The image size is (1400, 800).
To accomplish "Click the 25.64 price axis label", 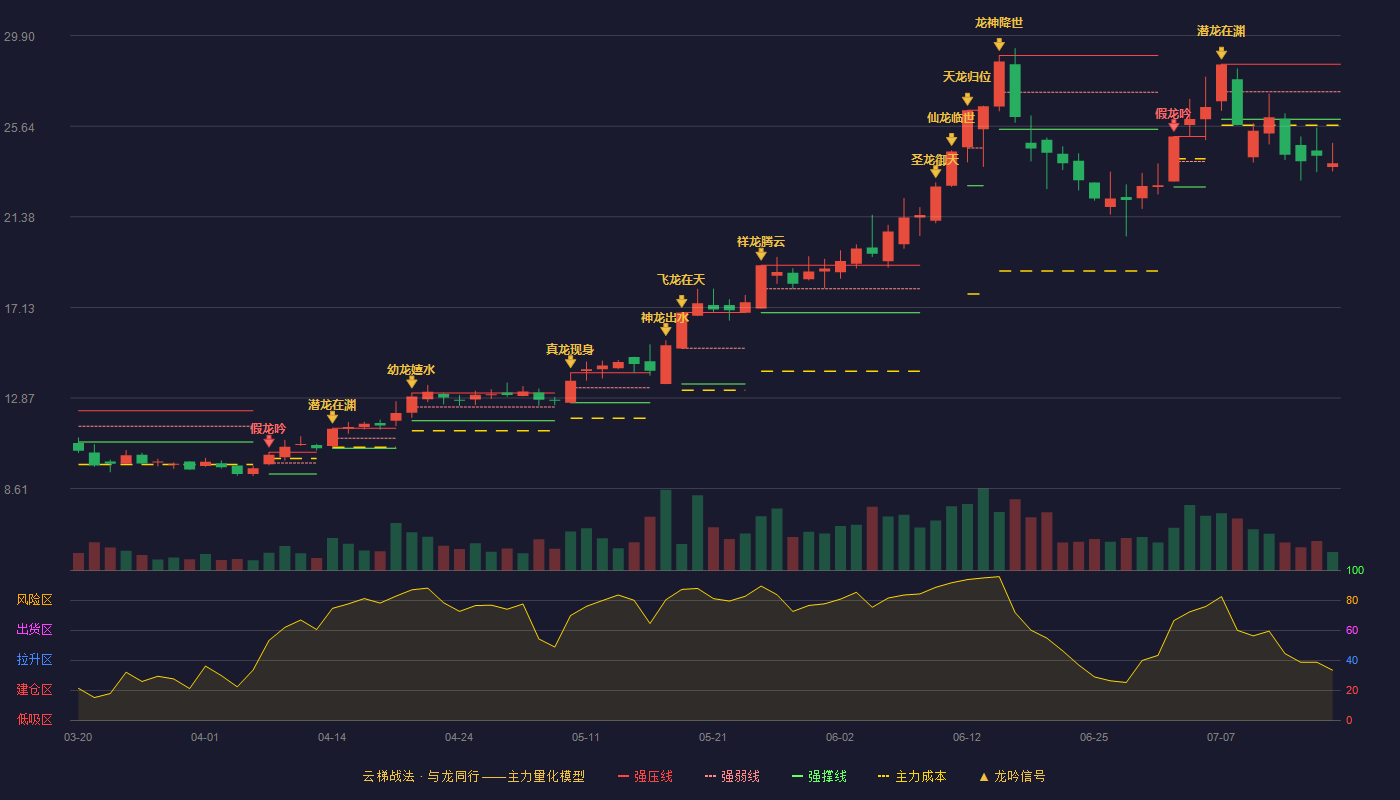I will [x=19, y=128].
